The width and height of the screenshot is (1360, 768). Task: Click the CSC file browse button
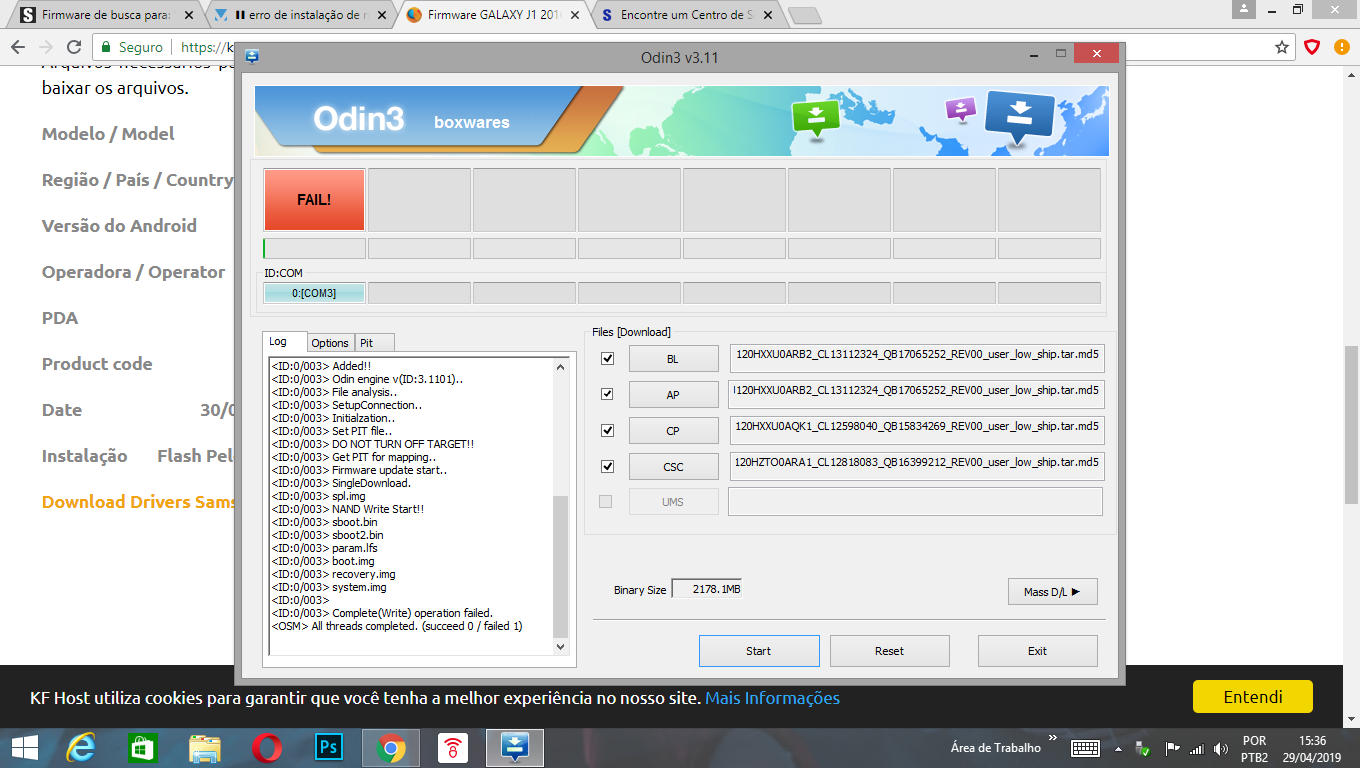click(673, 466)
